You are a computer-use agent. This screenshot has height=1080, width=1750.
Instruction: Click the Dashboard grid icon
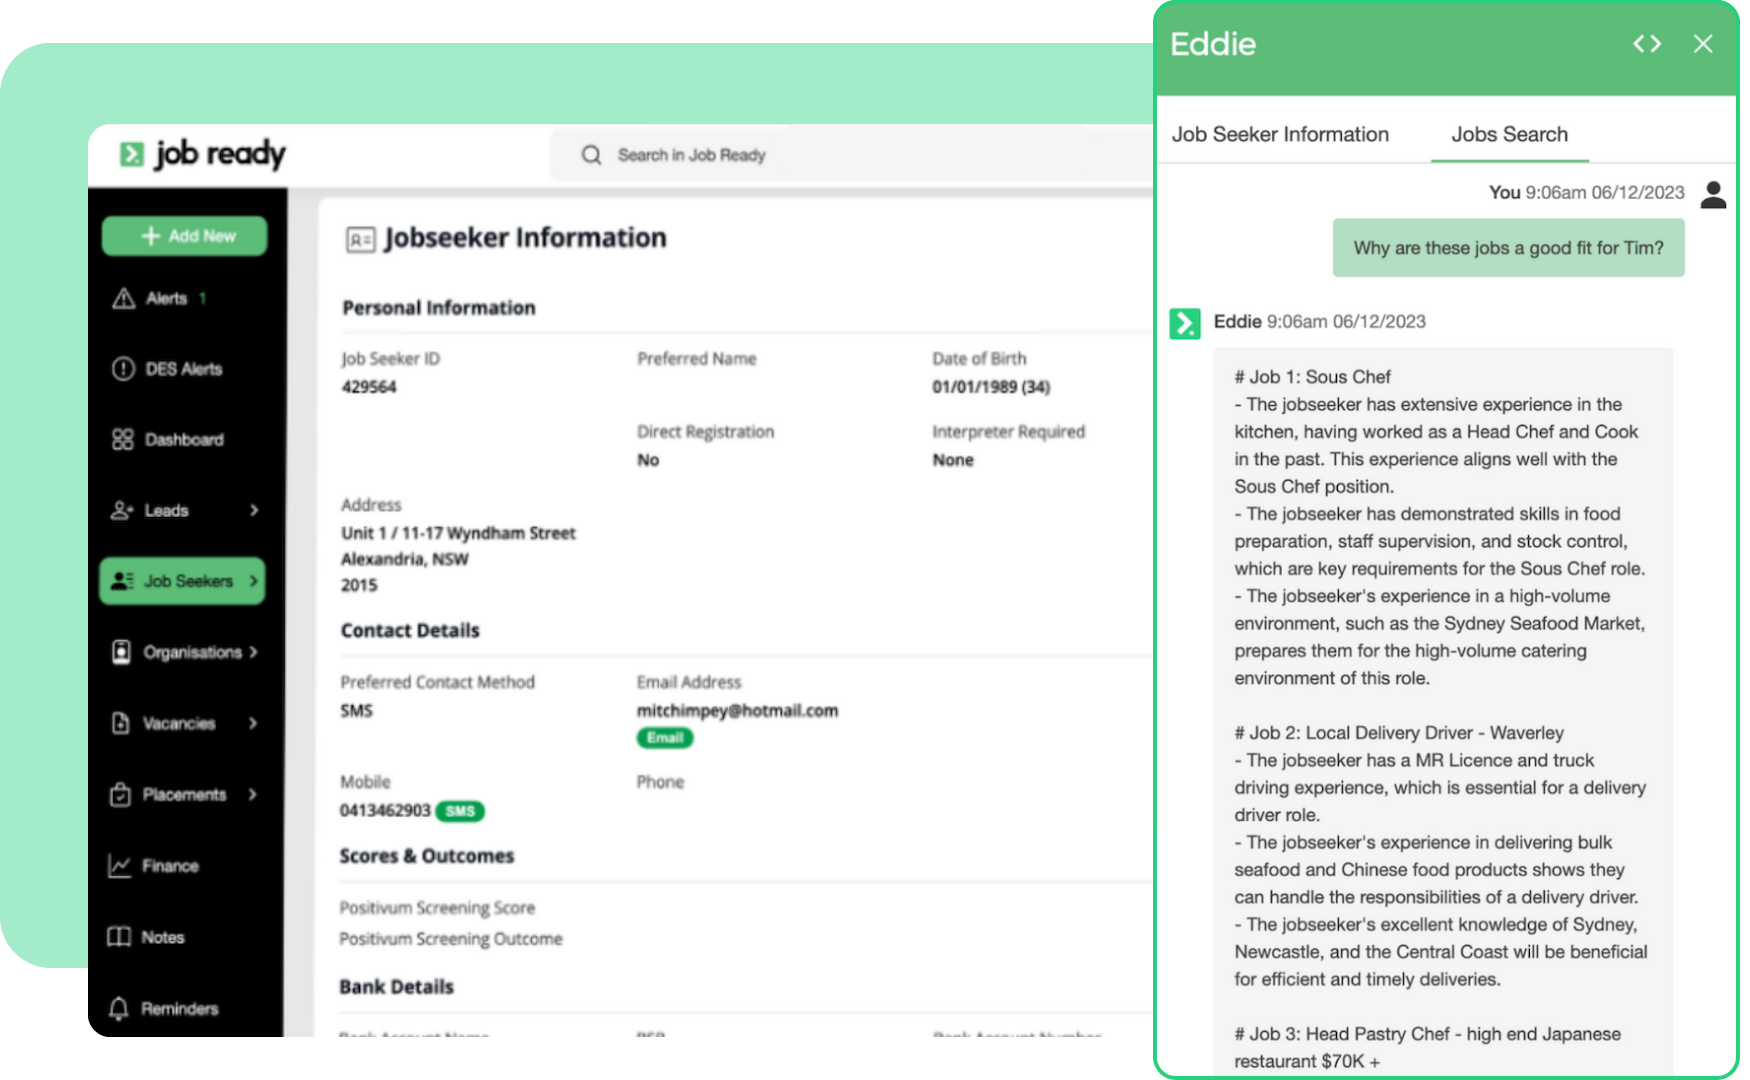pos(122,440)
